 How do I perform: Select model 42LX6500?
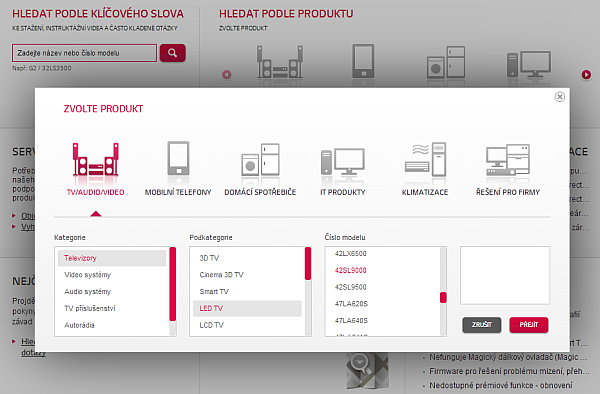pos(351,254)
